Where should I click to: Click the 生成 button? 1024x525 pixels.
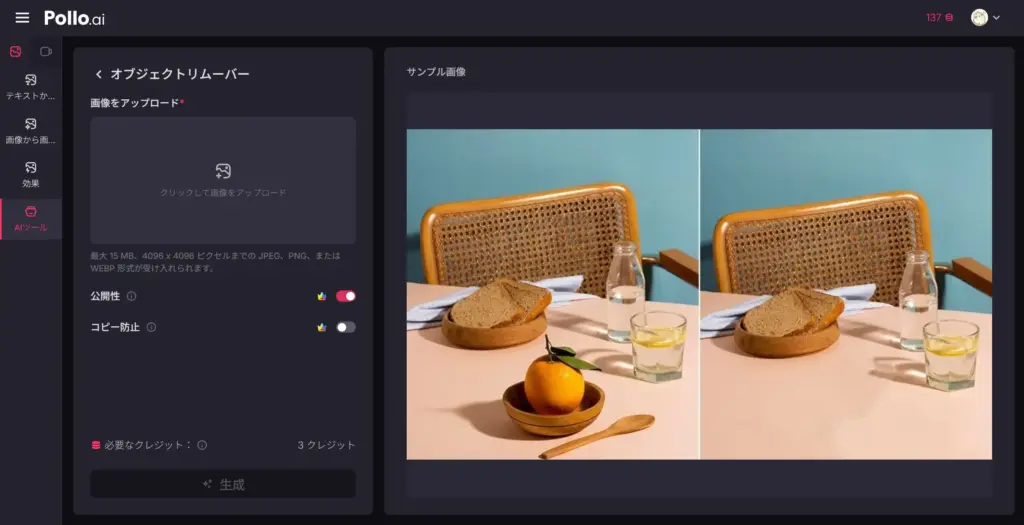point(223,484)
